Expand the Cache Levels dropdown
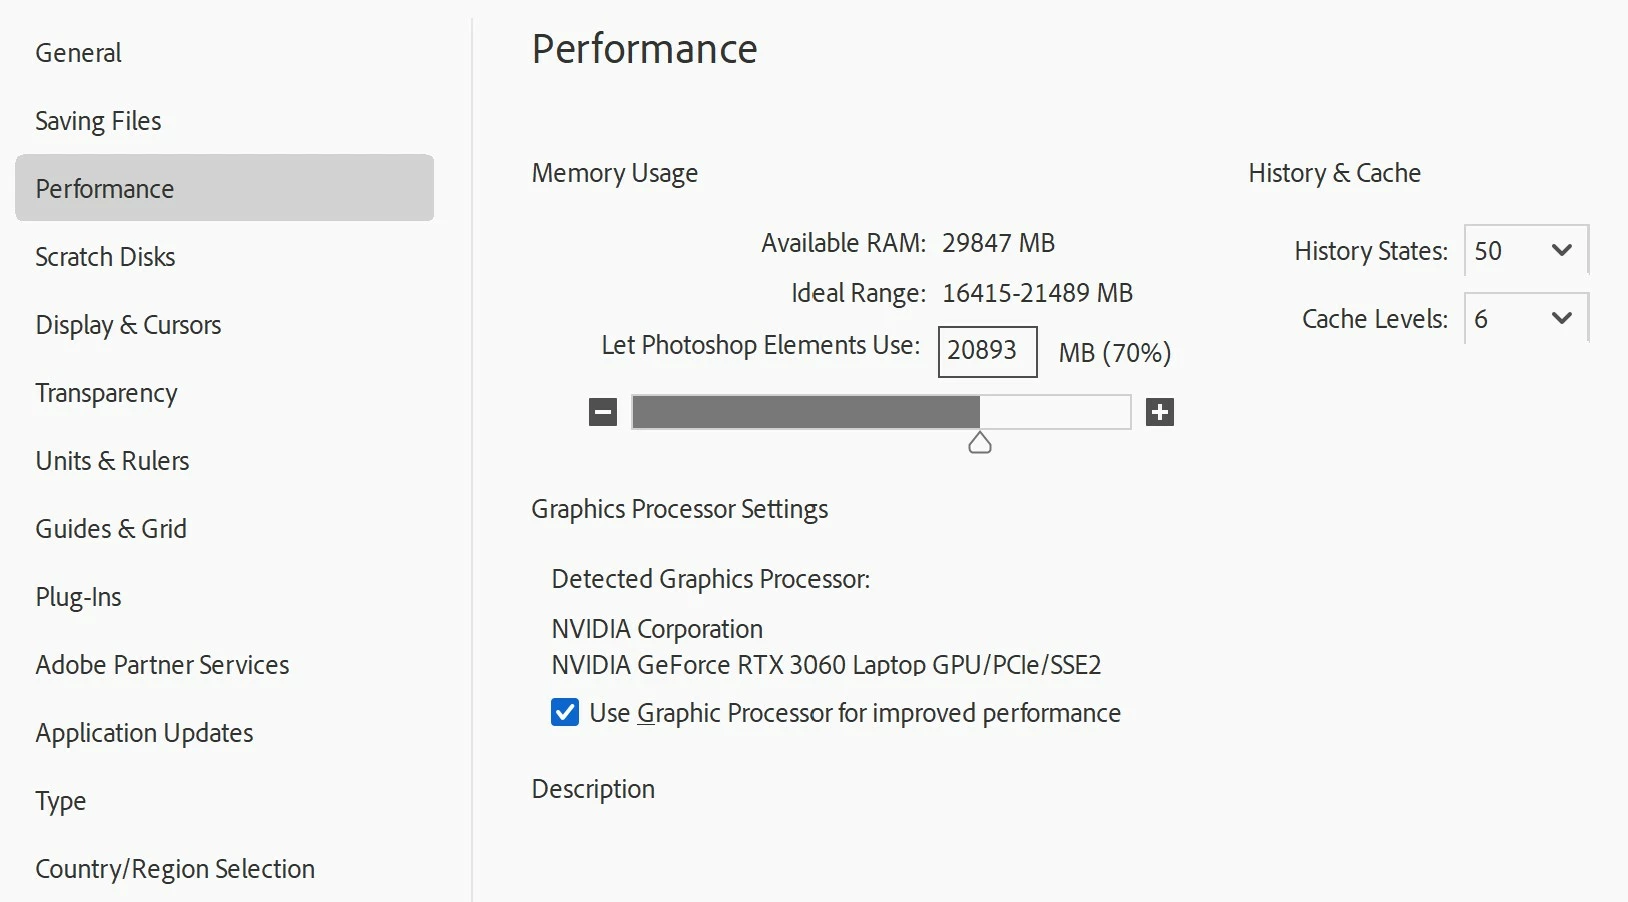 pyautogui.click(x=1526, y=319)
